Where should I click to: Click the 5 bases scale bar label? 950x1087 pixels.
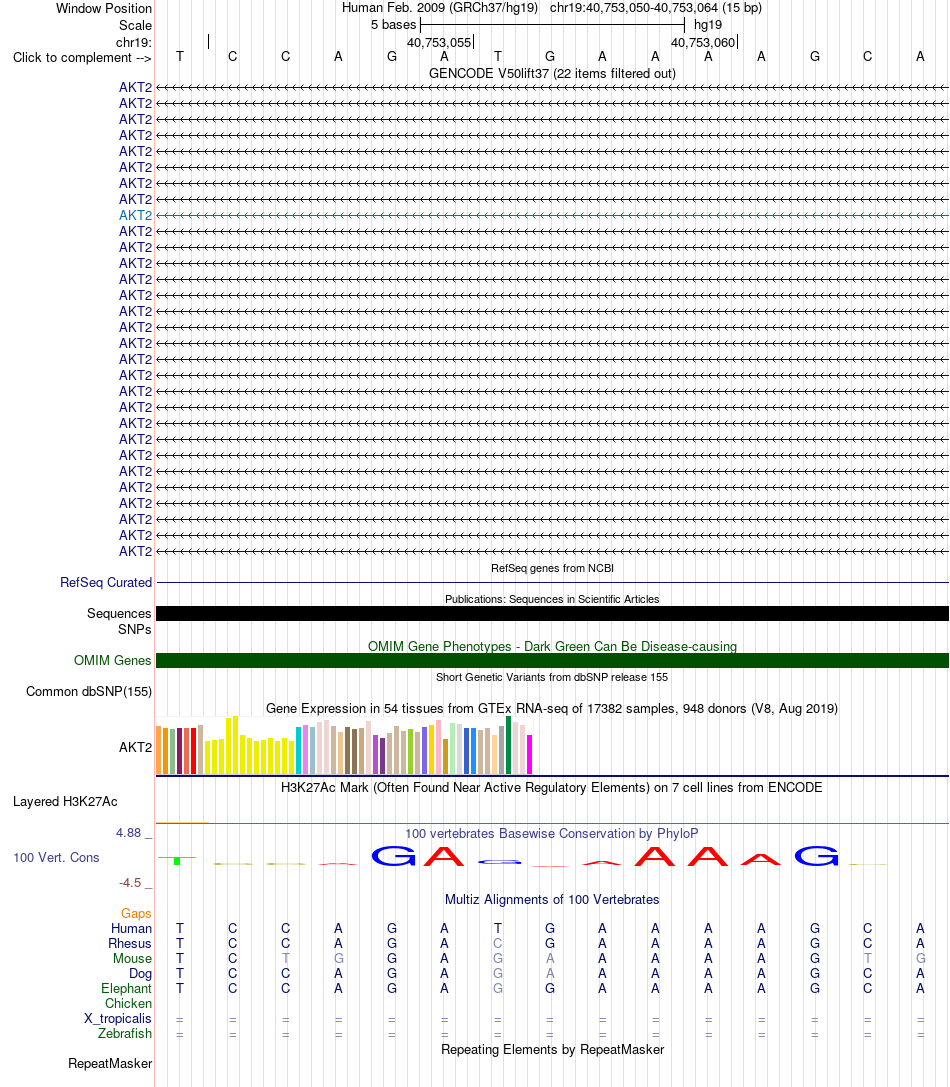tap(393, 25)
